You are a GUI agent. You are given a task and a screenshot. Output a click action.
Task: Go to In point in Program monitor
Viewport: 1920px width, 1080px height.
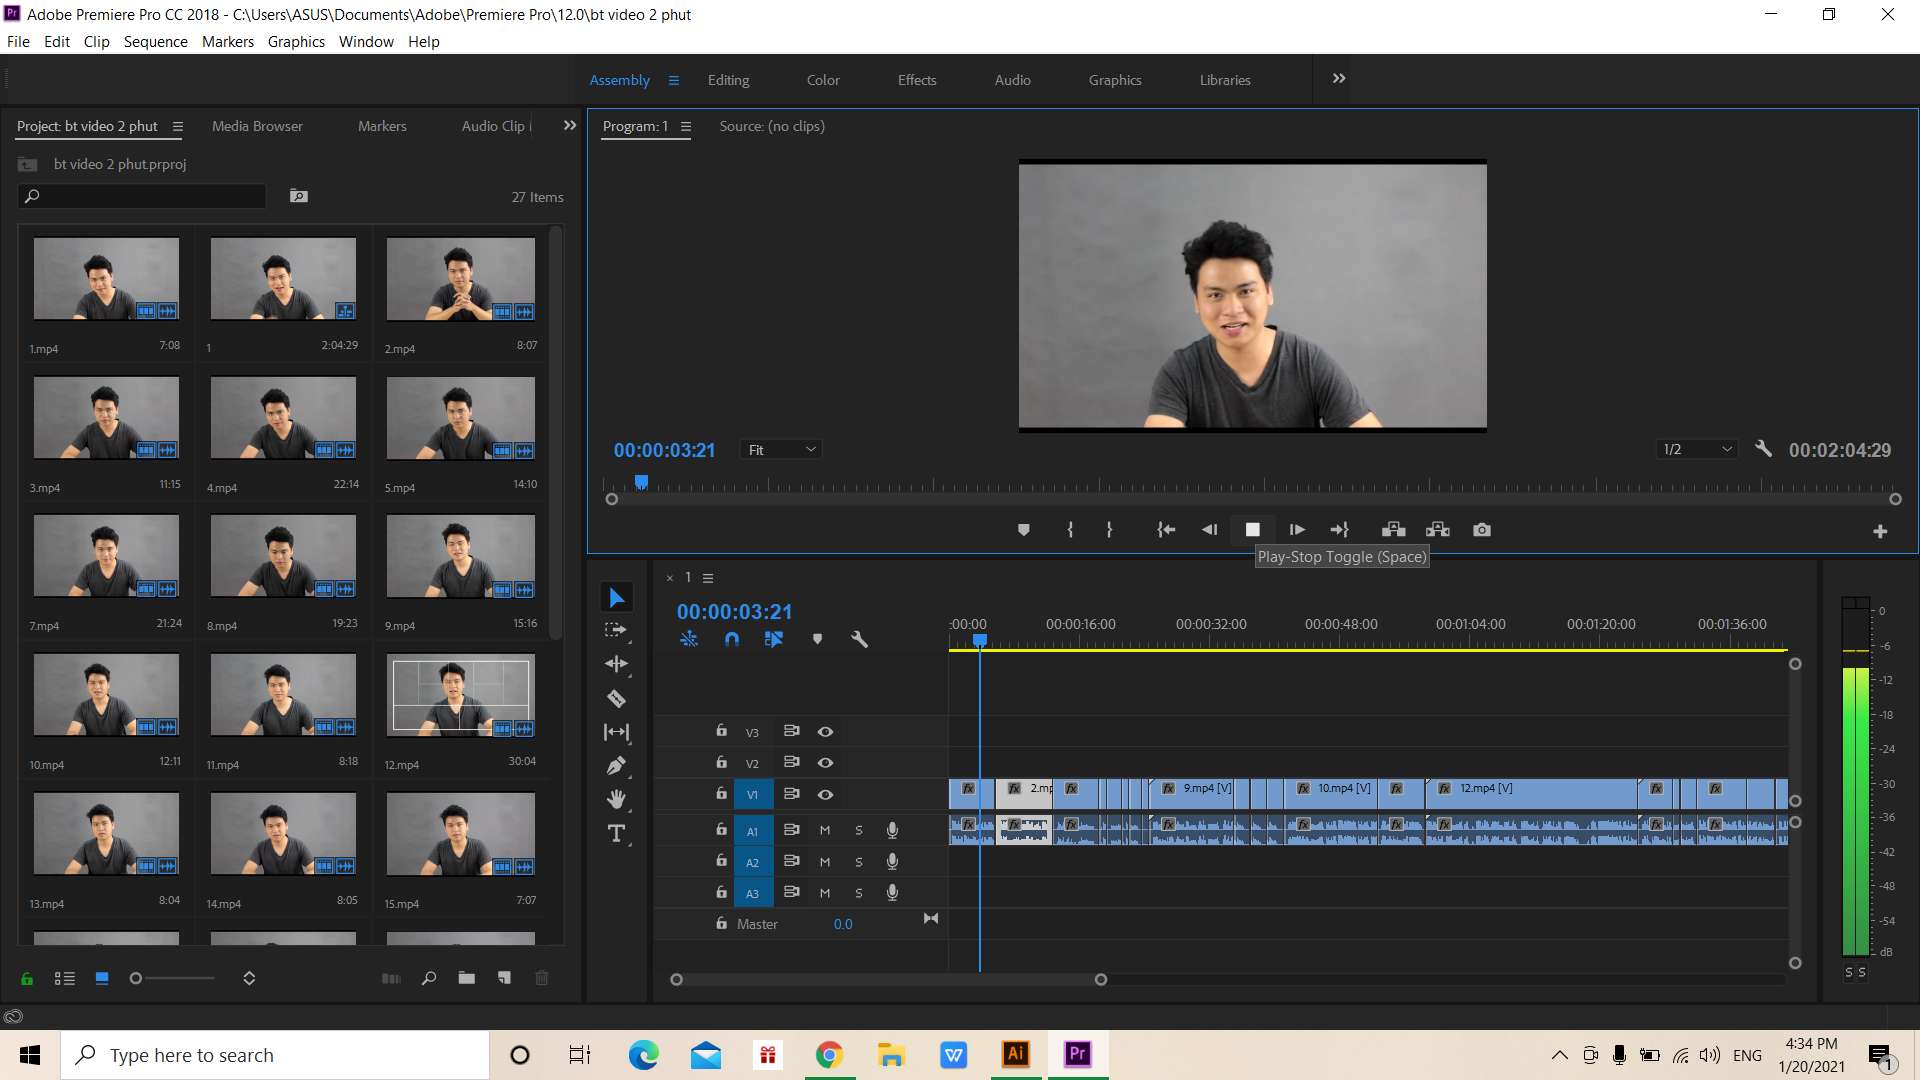click(1166, 530)
